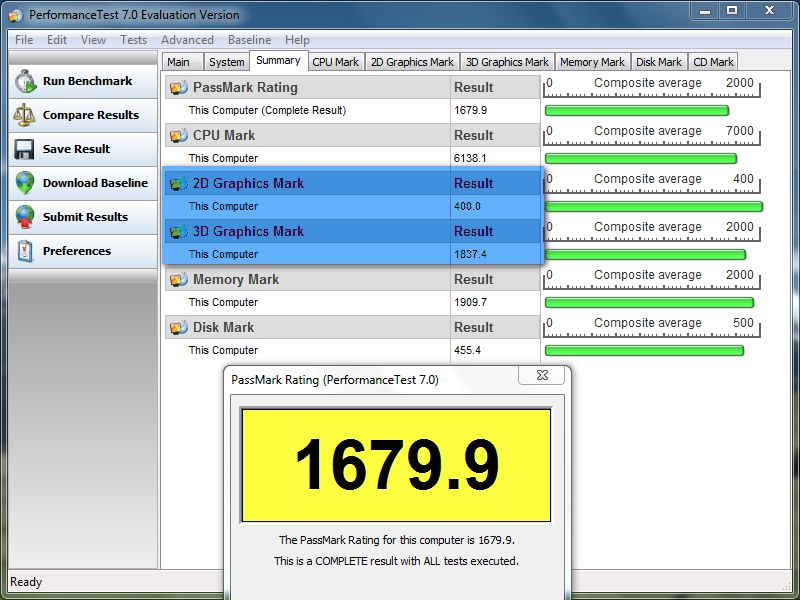The height and width of the screenshot is (600, 800).
Task: Open the Advanced menu
Action: (x=187, y=40)
